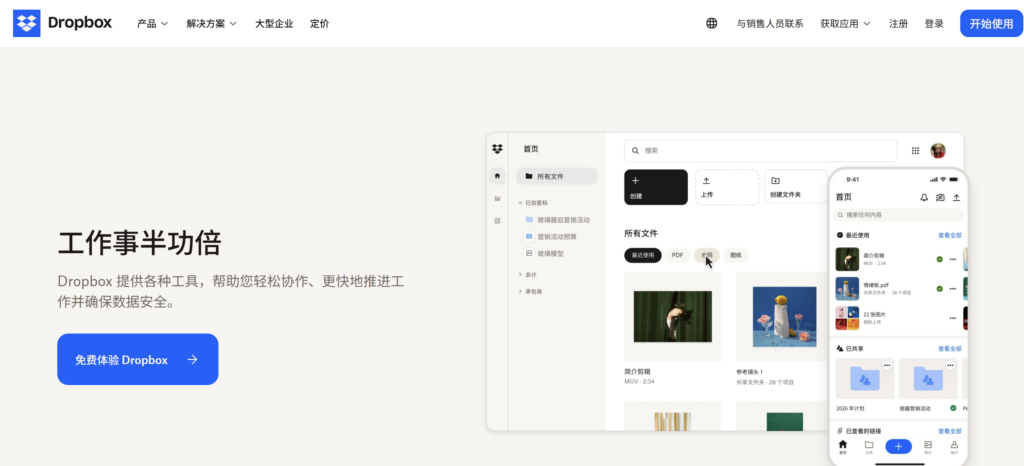Open the 与销售人员联系 link
Image resolution: width=1024 pixels, height=466 pixels.
(x=770, y=23)
